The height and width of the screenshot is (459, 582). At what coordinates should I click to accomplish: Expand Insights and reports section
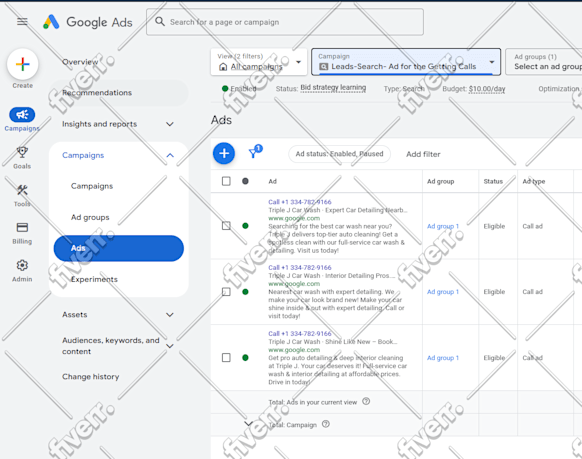coord(170,124)
